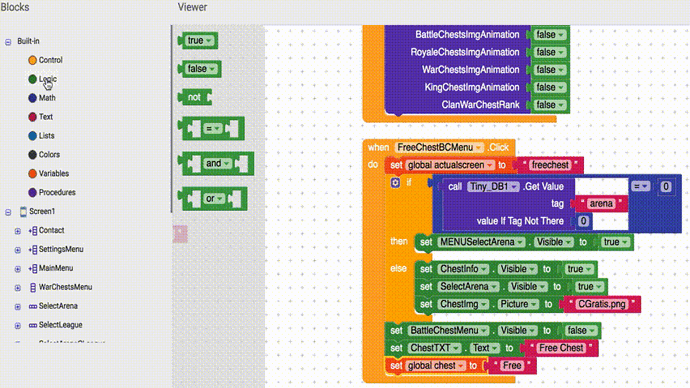Toggle false value on BattleChestMenu Visible
The width and height of the screenshot is (690, 388).
click(581, 330)
